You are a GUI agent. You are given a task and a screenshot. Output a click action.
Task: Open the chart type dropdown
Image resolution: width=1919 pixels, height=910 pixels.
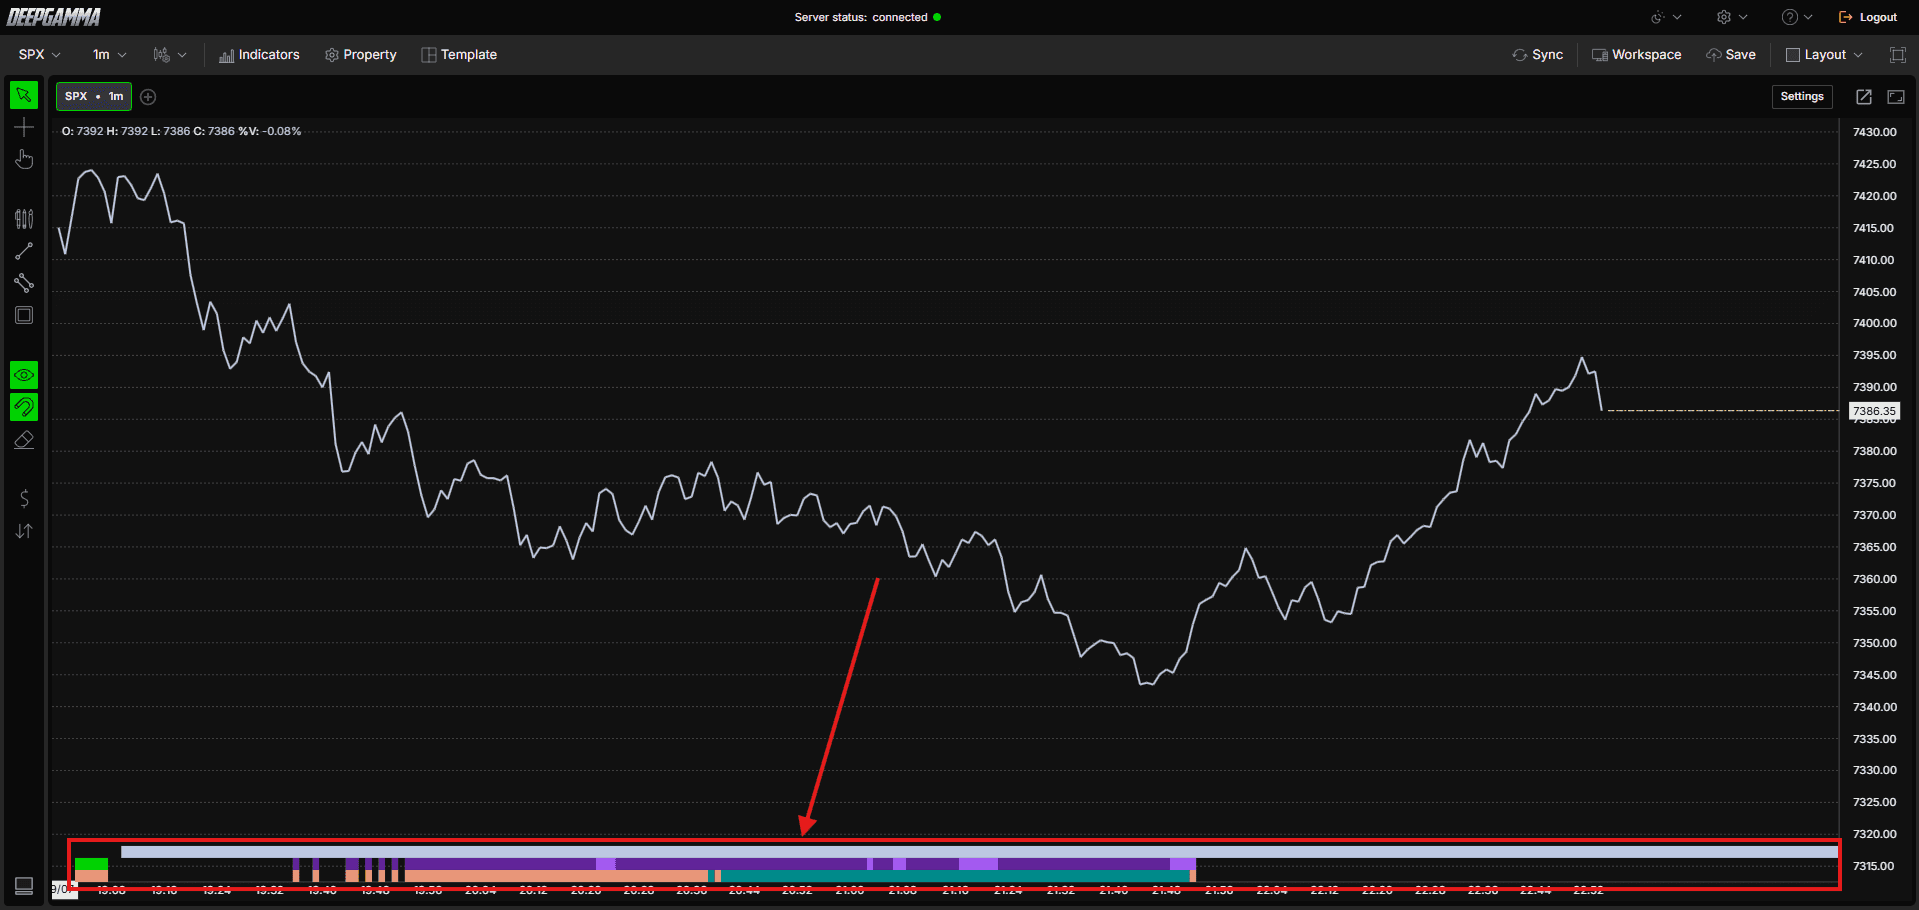point(170,55)
